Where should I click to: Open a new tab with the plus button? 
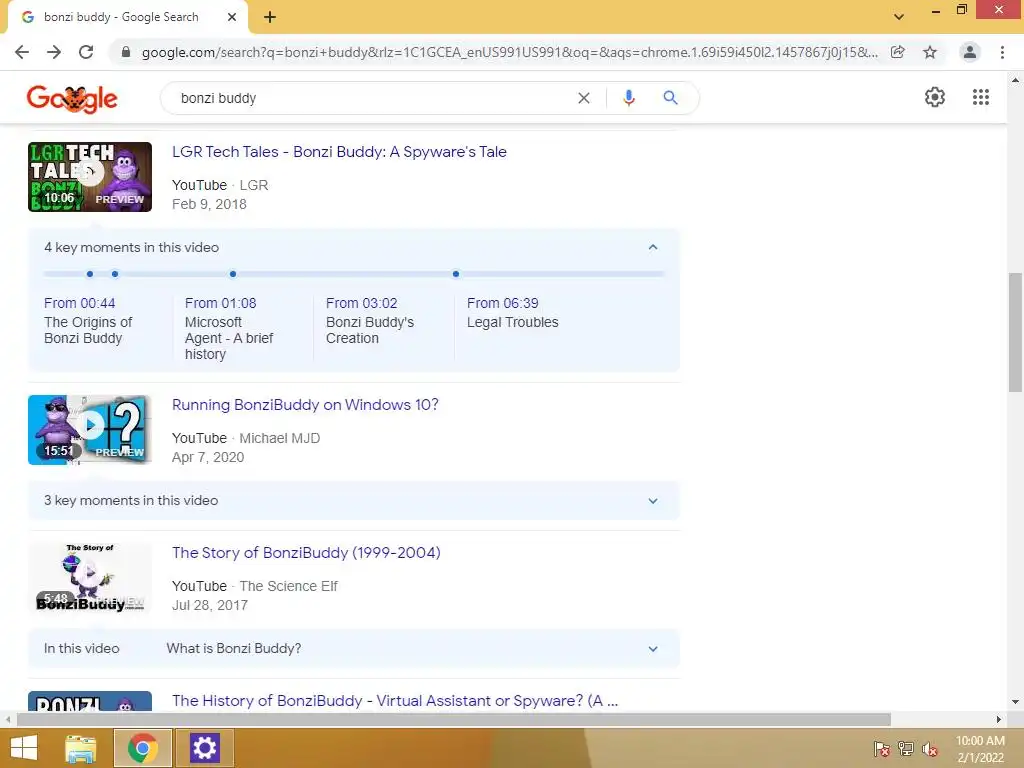coord(270,18)
